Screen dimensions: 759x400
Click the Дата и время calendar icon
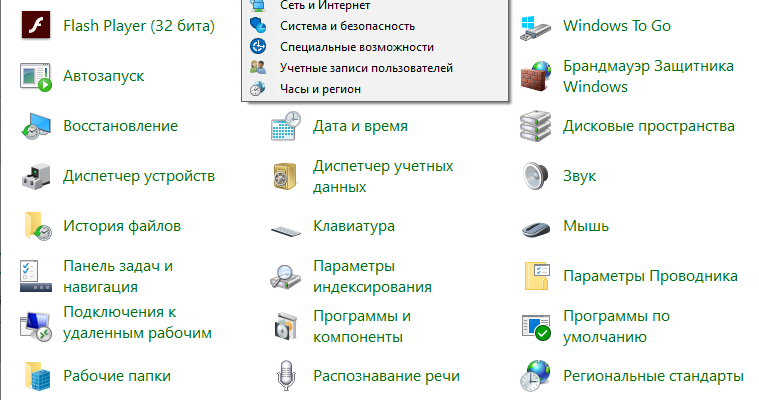pos(286,126)
